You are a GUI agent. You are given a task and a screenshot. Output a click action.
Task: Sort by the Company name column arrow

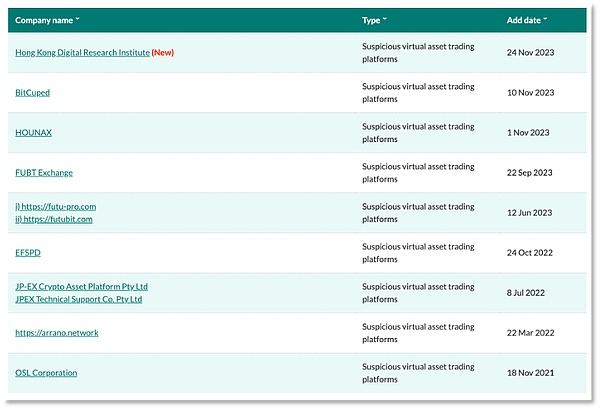tap(78, 20)
